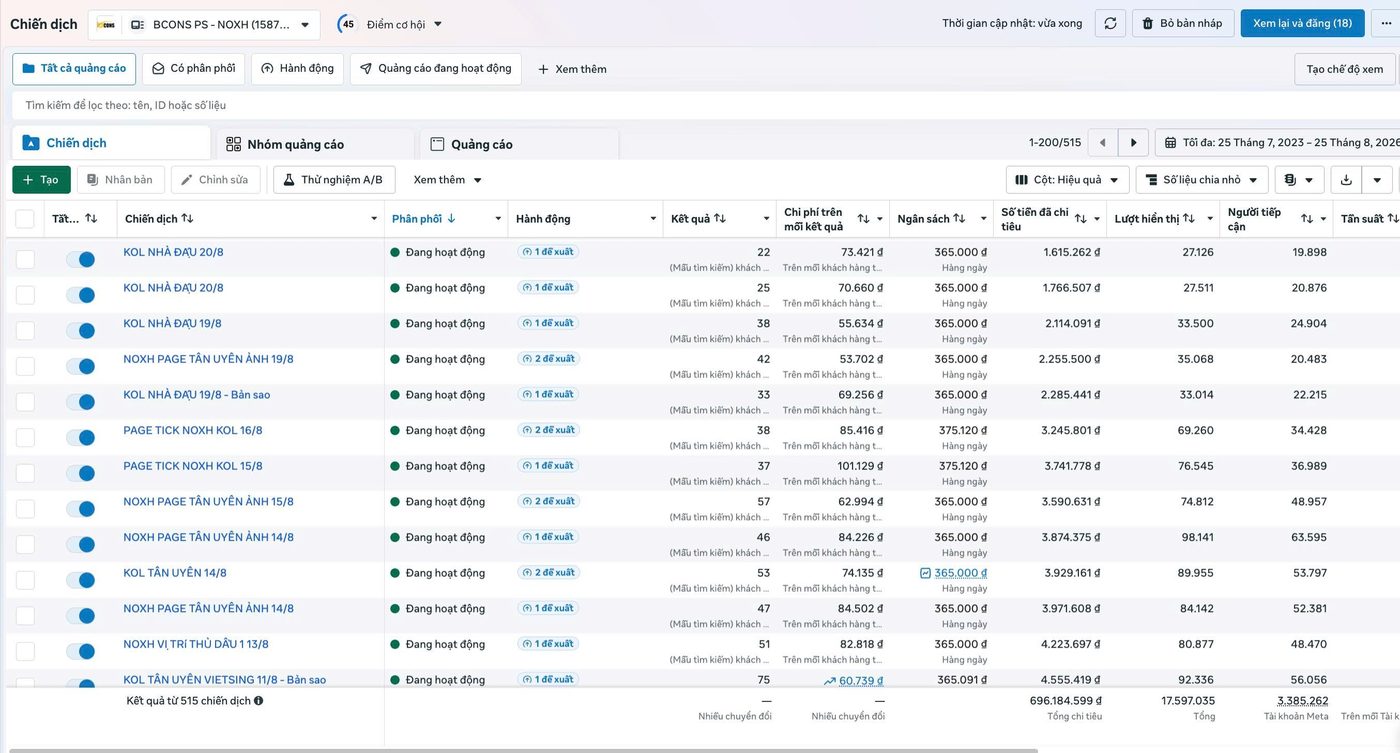Viewport: 1400px width, 753px height.
Task: Go to next page of campaigns
Action: point(1133,143)
